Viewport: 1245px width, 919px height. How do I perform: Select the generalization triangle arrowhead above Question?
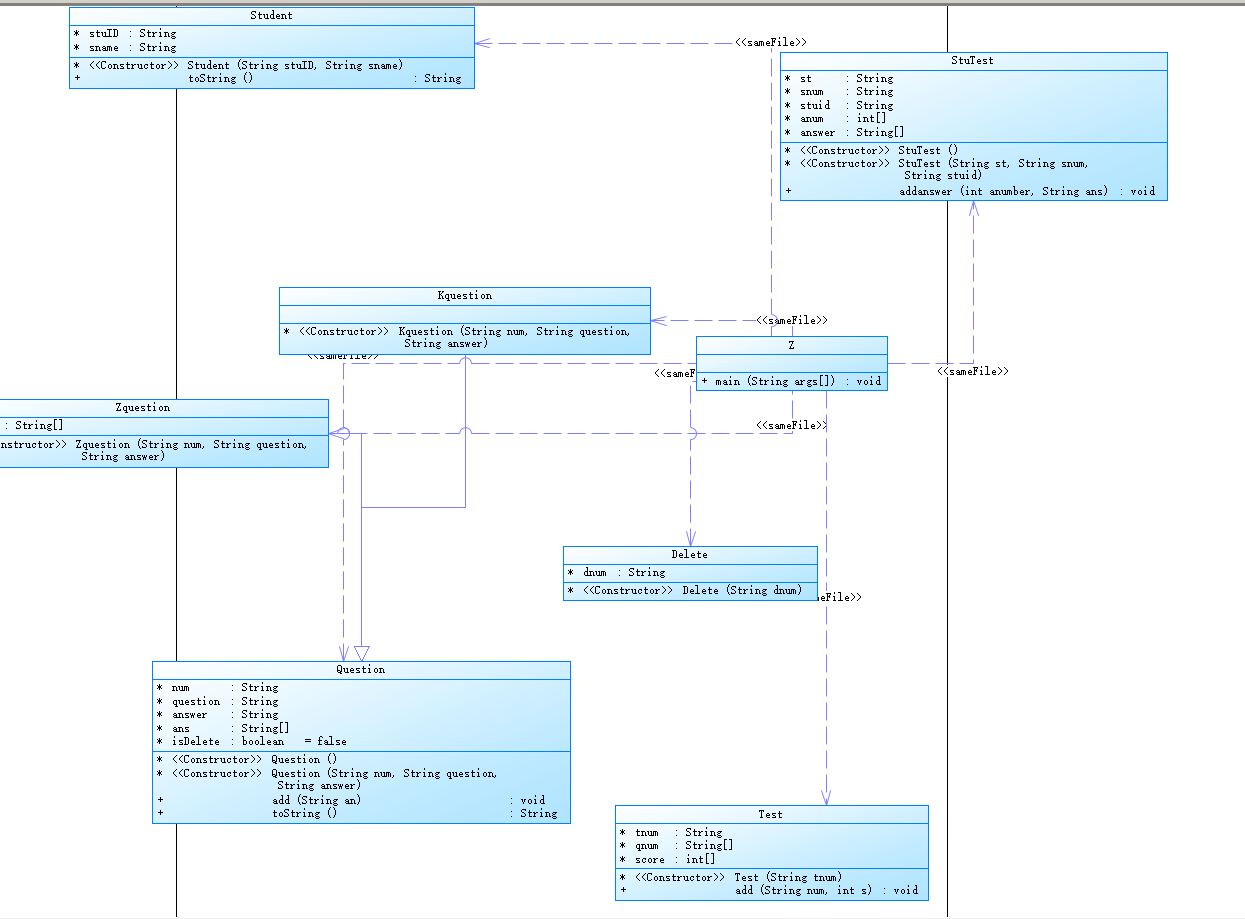pos(362,653)
